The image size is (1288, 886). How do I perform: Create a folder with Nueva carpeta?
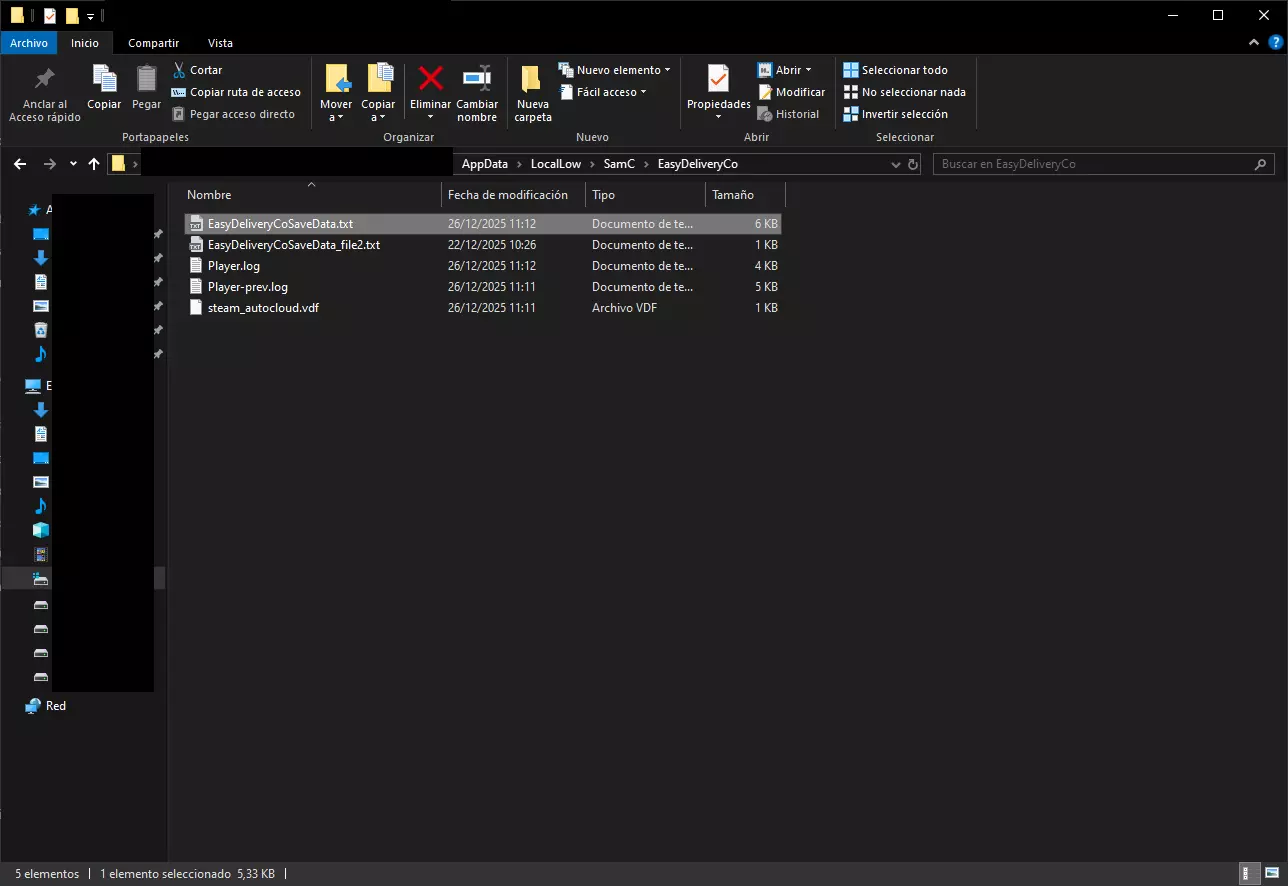[x=533, y=94]
